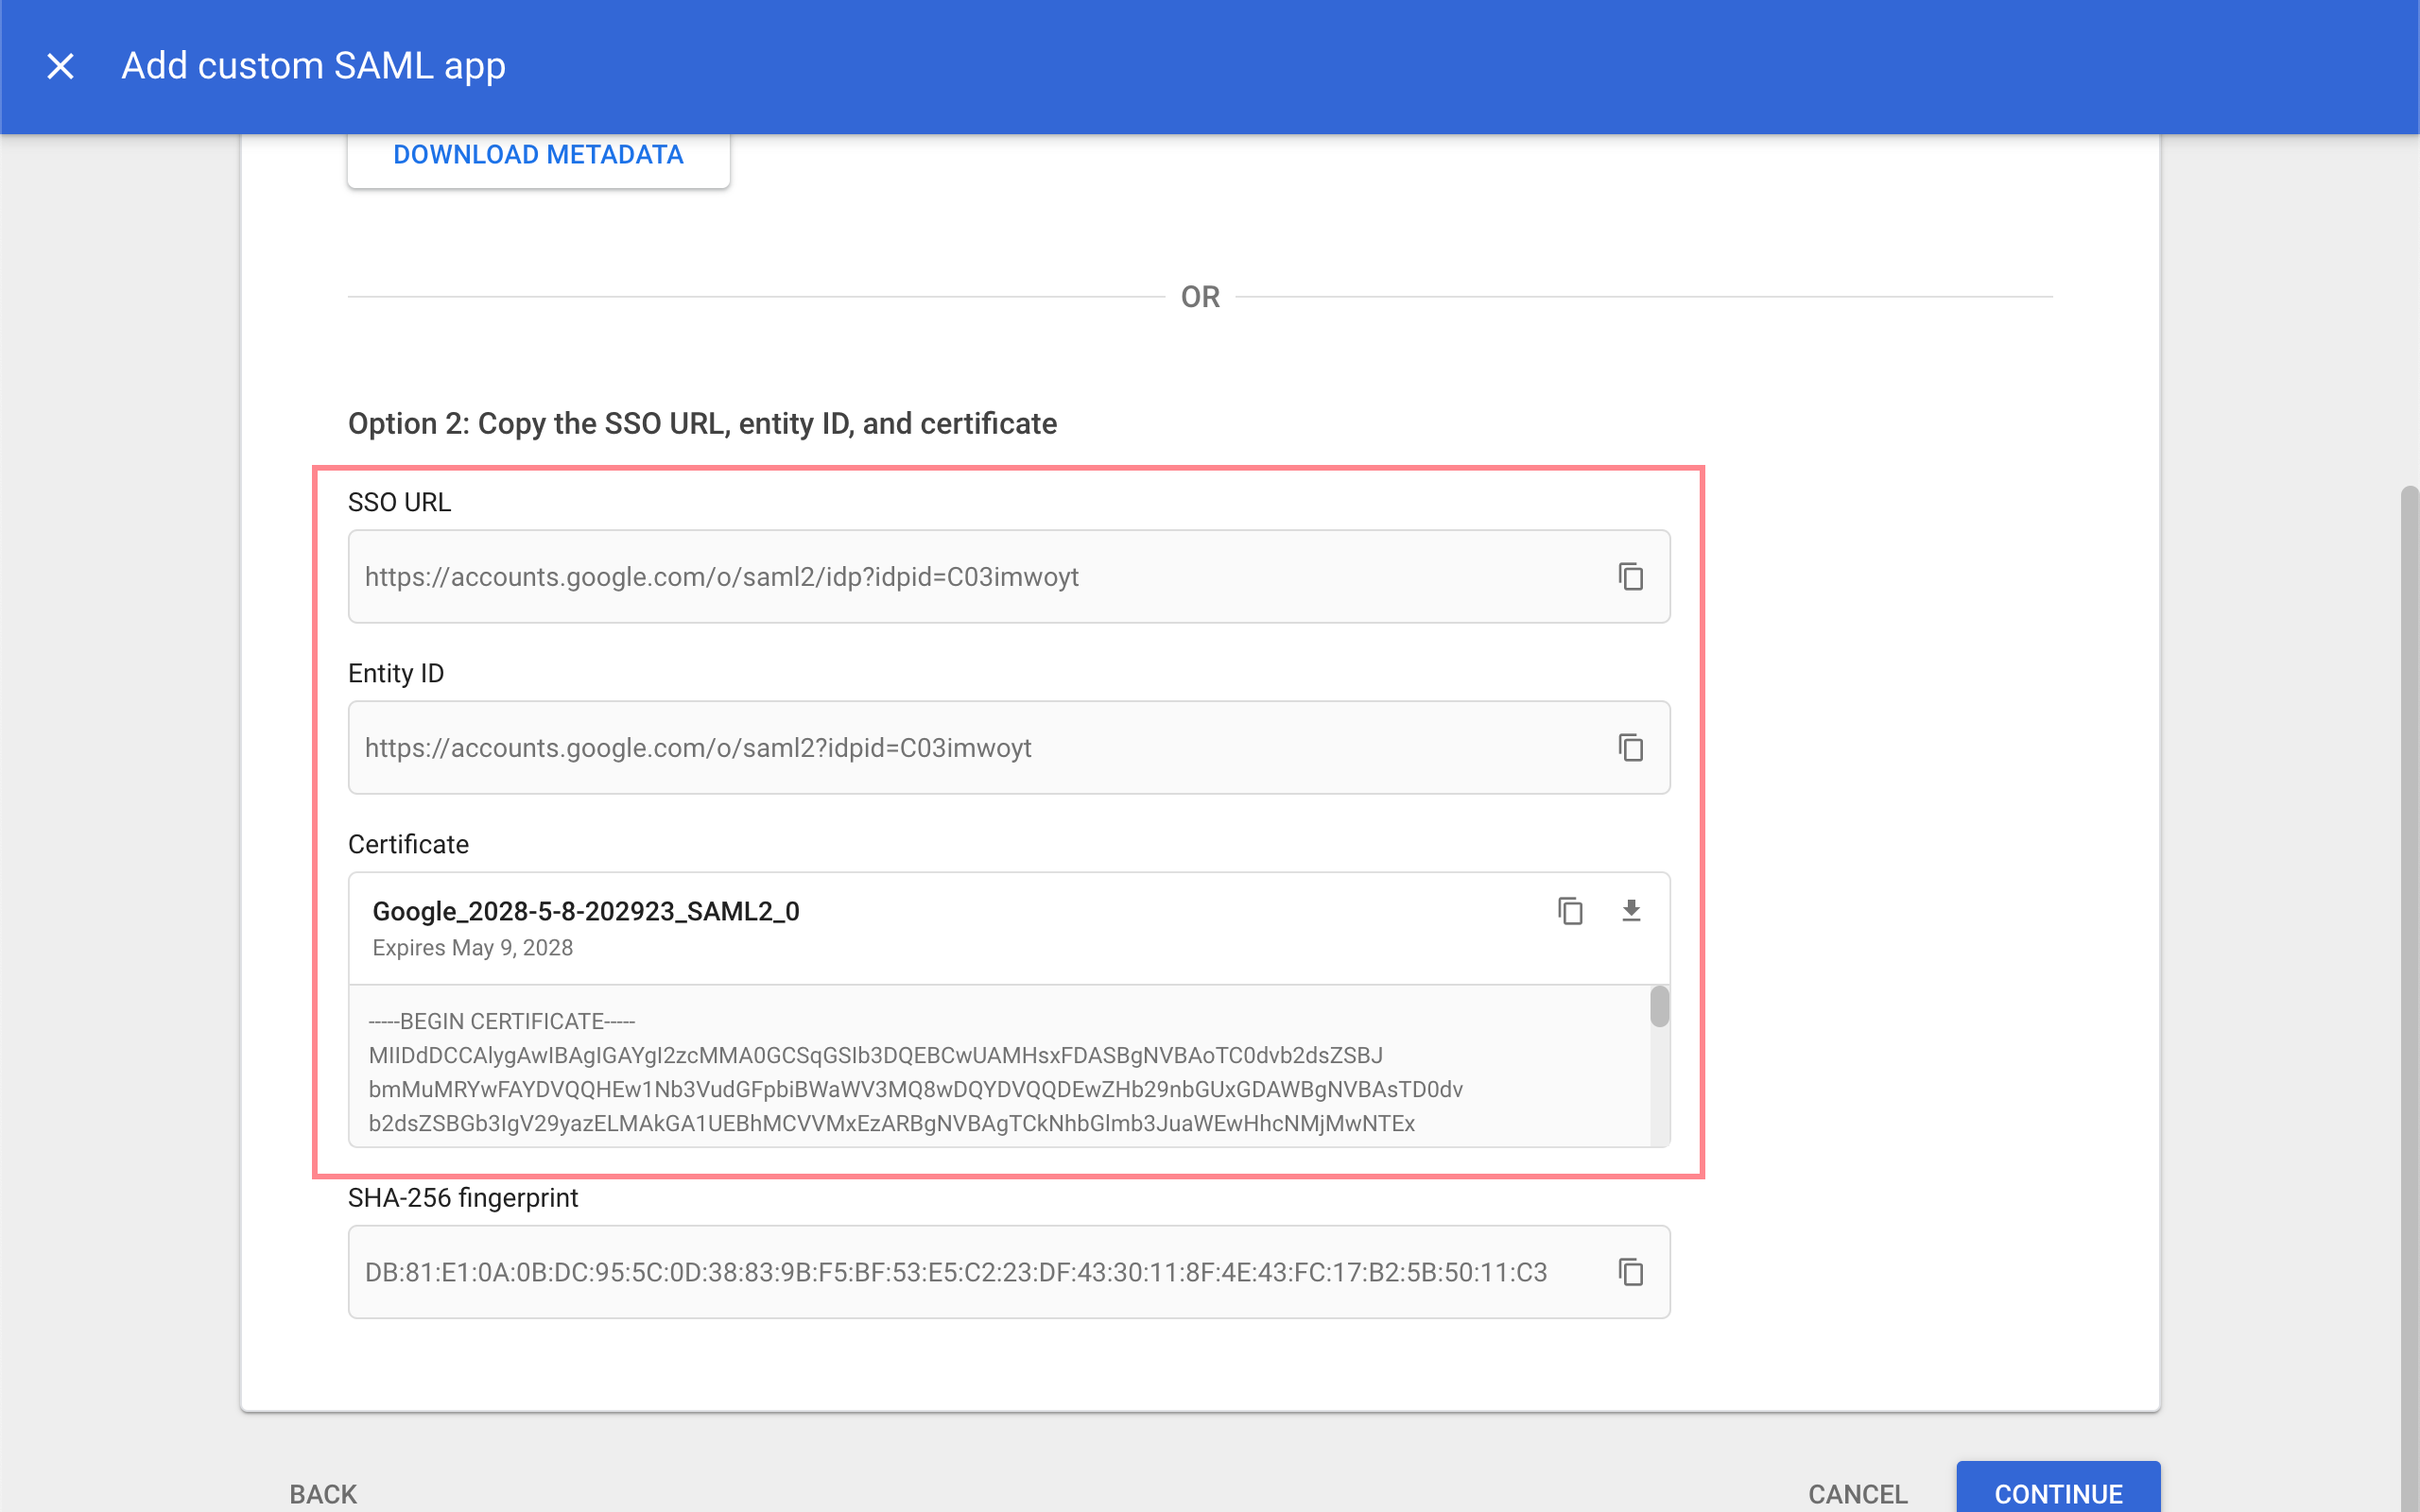Viewport: 2420px width, 1512px height.
Task: Download the Google SAML2 certificate
Action: 1630,911
